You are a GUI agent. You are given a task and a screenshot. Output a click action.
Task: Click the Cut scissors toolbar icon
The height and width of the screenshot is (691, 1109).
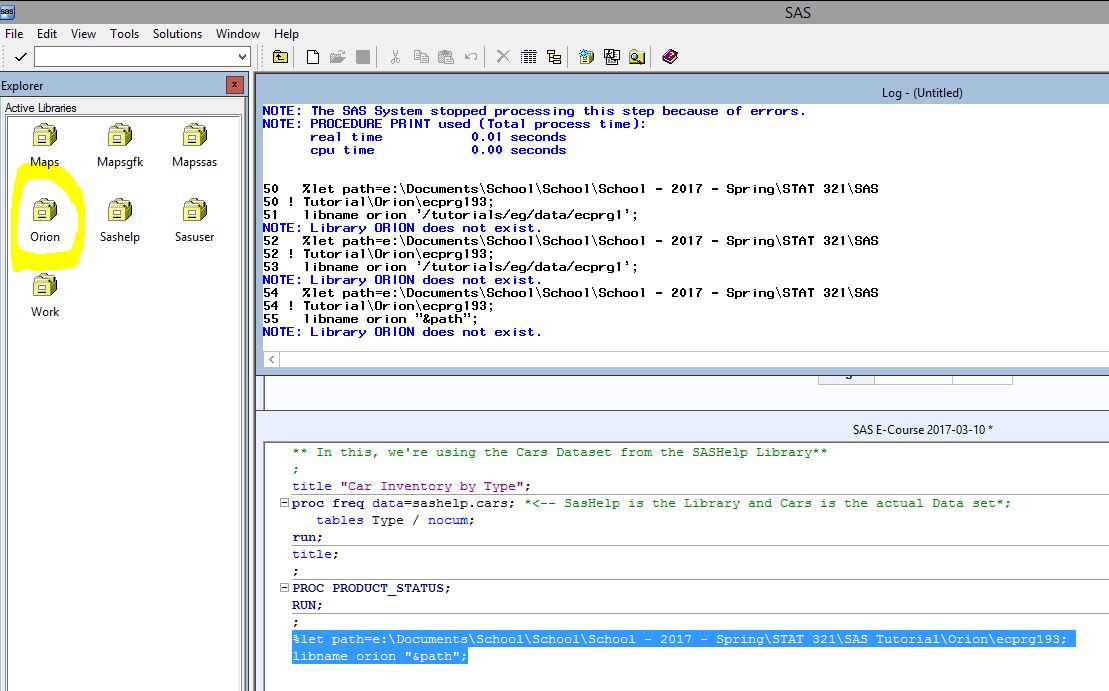coord(394,57)
